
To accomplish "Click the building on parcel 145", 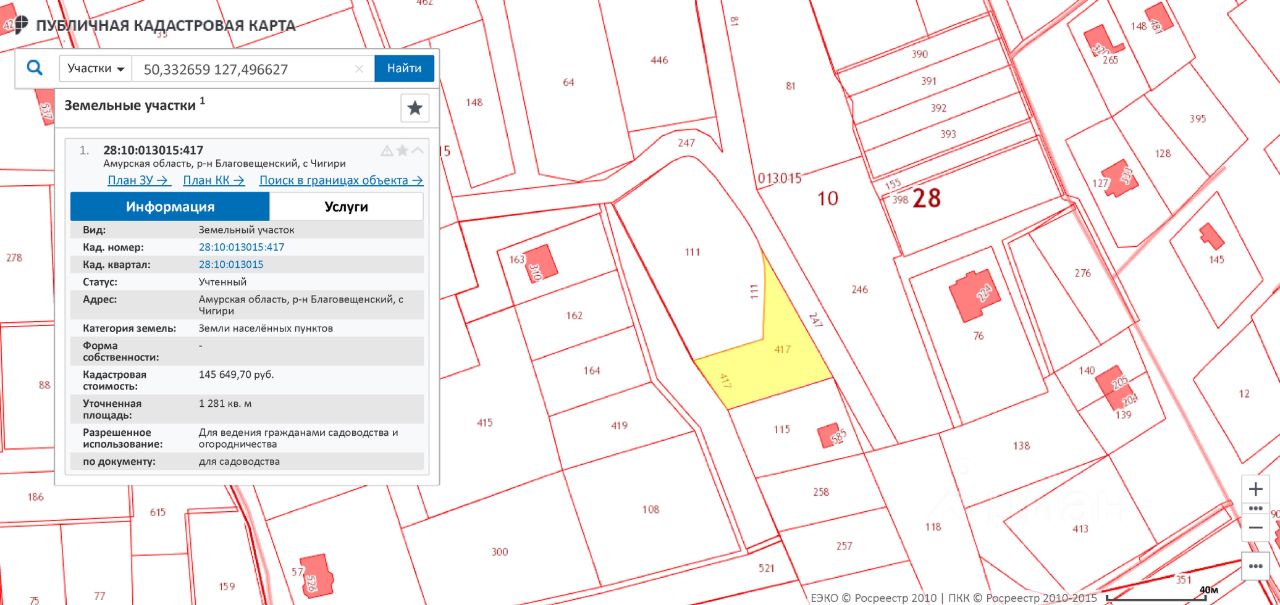I will point(1212,236).
